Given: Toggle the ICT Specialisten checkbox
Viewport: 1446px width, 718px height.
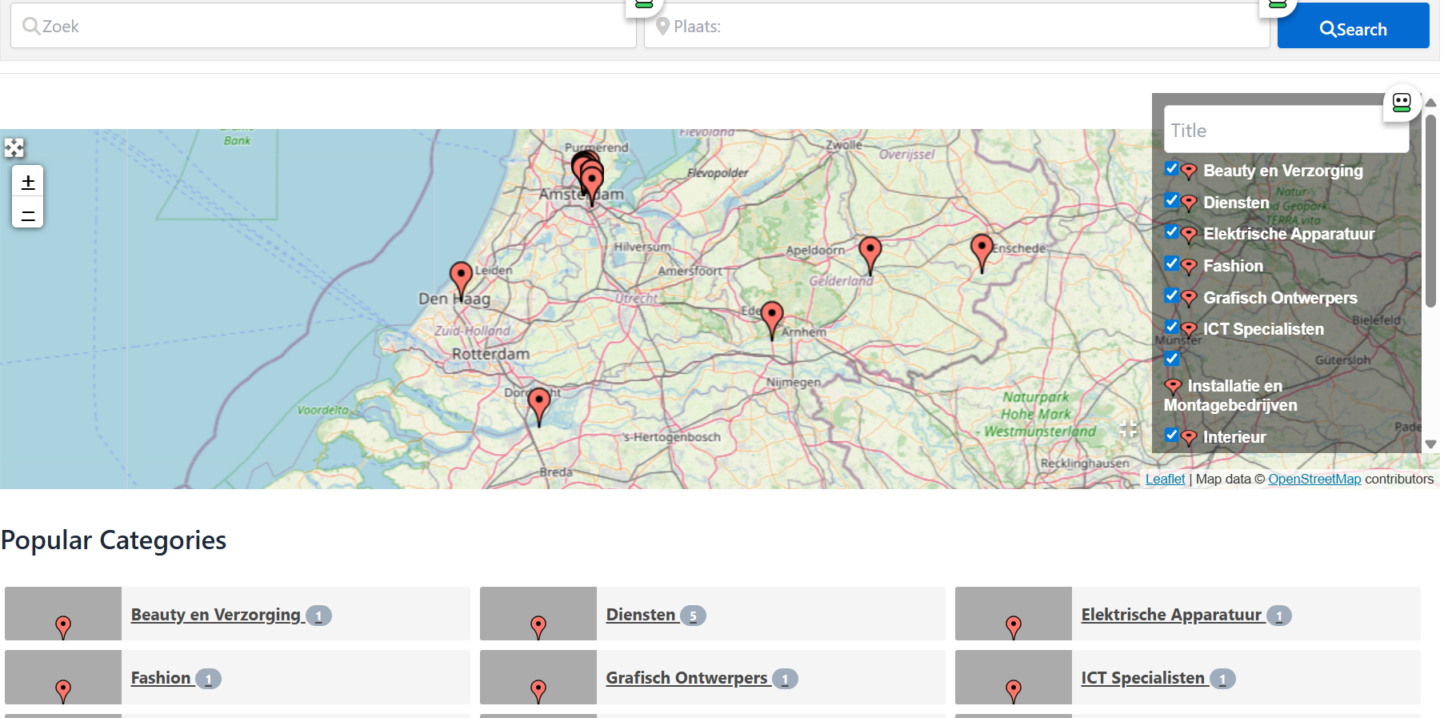Looking at the screenshot, I should [x=1172, y=327].
